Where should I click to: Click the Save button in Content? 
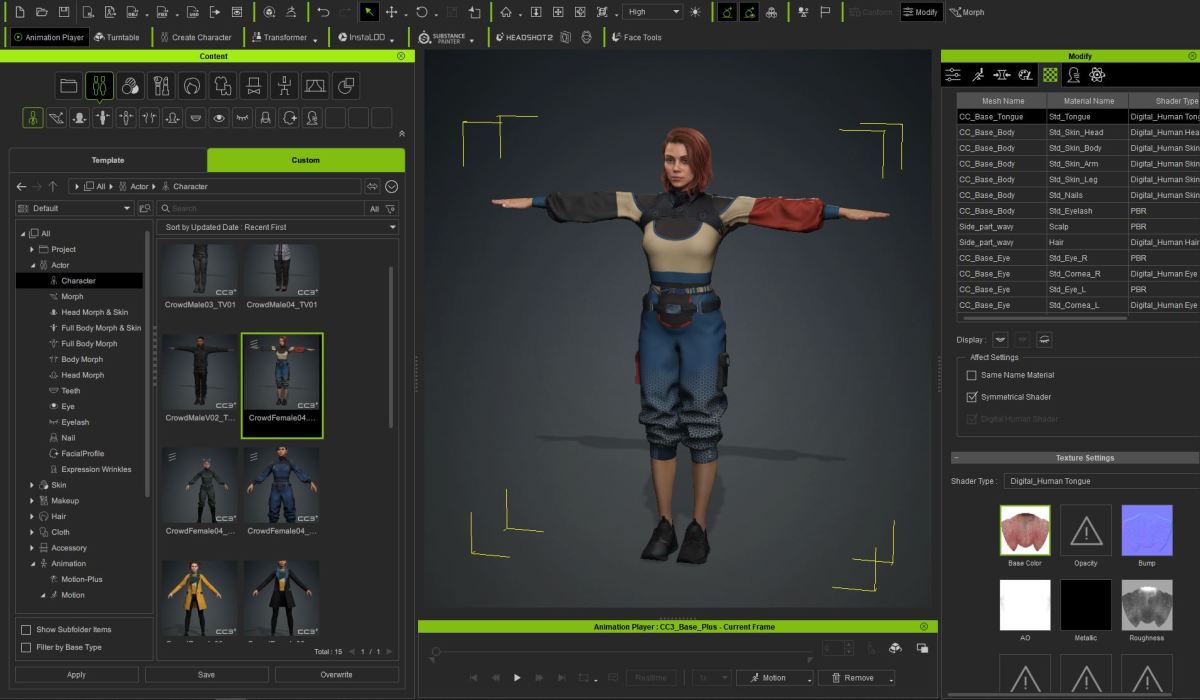(x=206, y=675)
